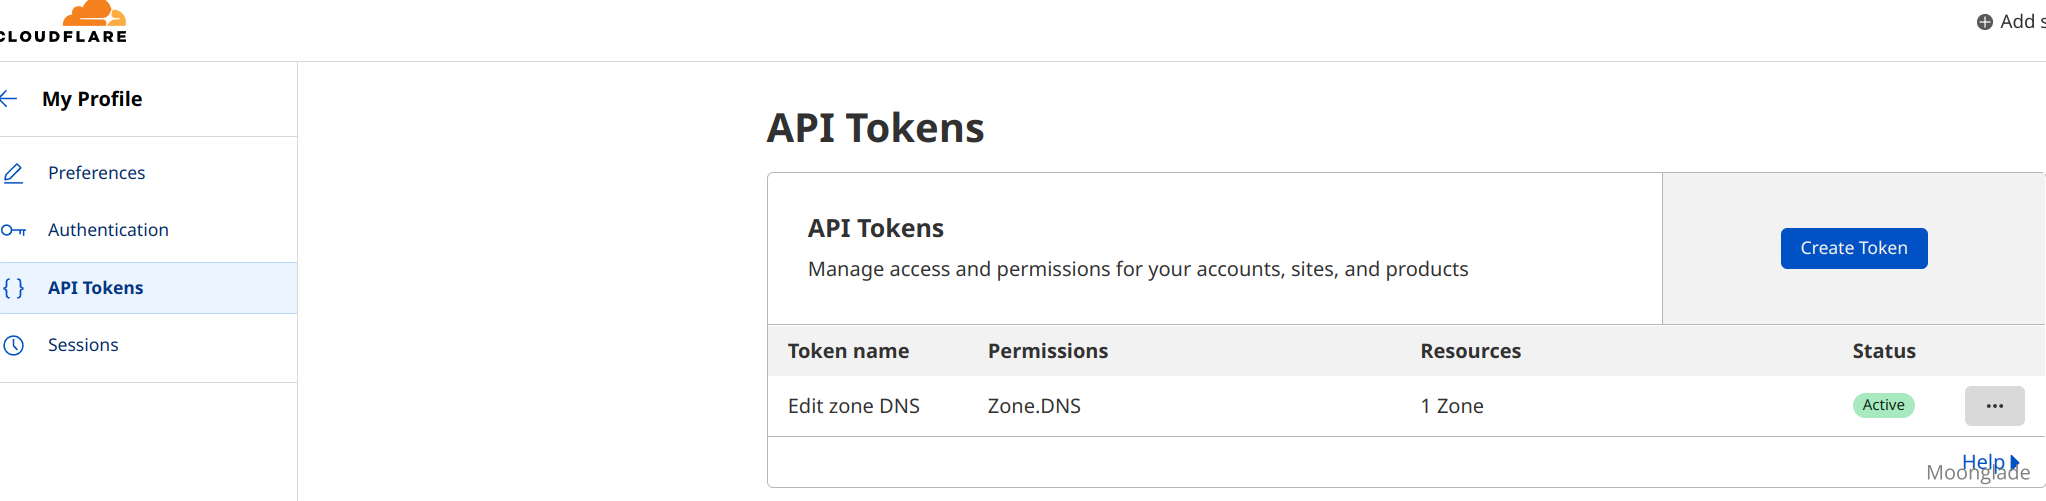Open the three-dots menu for Edit zone DNS

pyautogui.click(x=1994, y=406)
